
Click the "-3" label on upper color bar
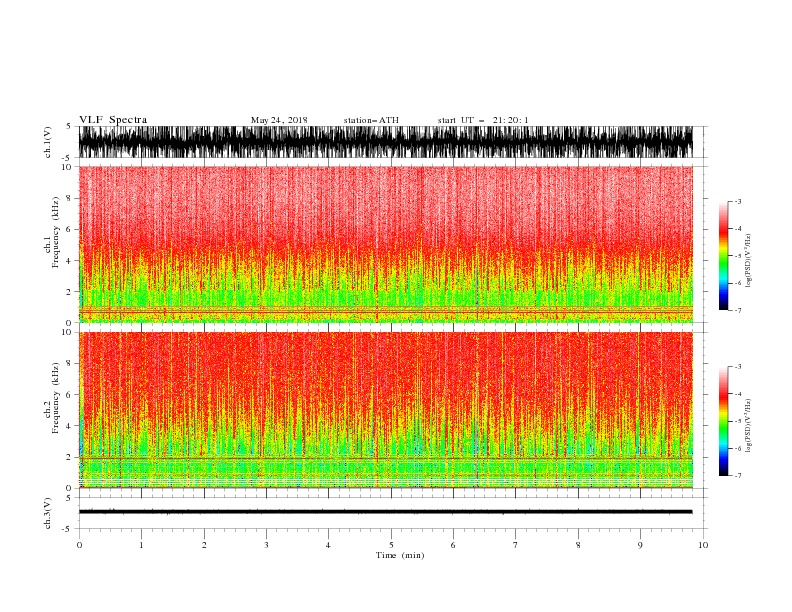pyautogui.click(x=737, y=201)
